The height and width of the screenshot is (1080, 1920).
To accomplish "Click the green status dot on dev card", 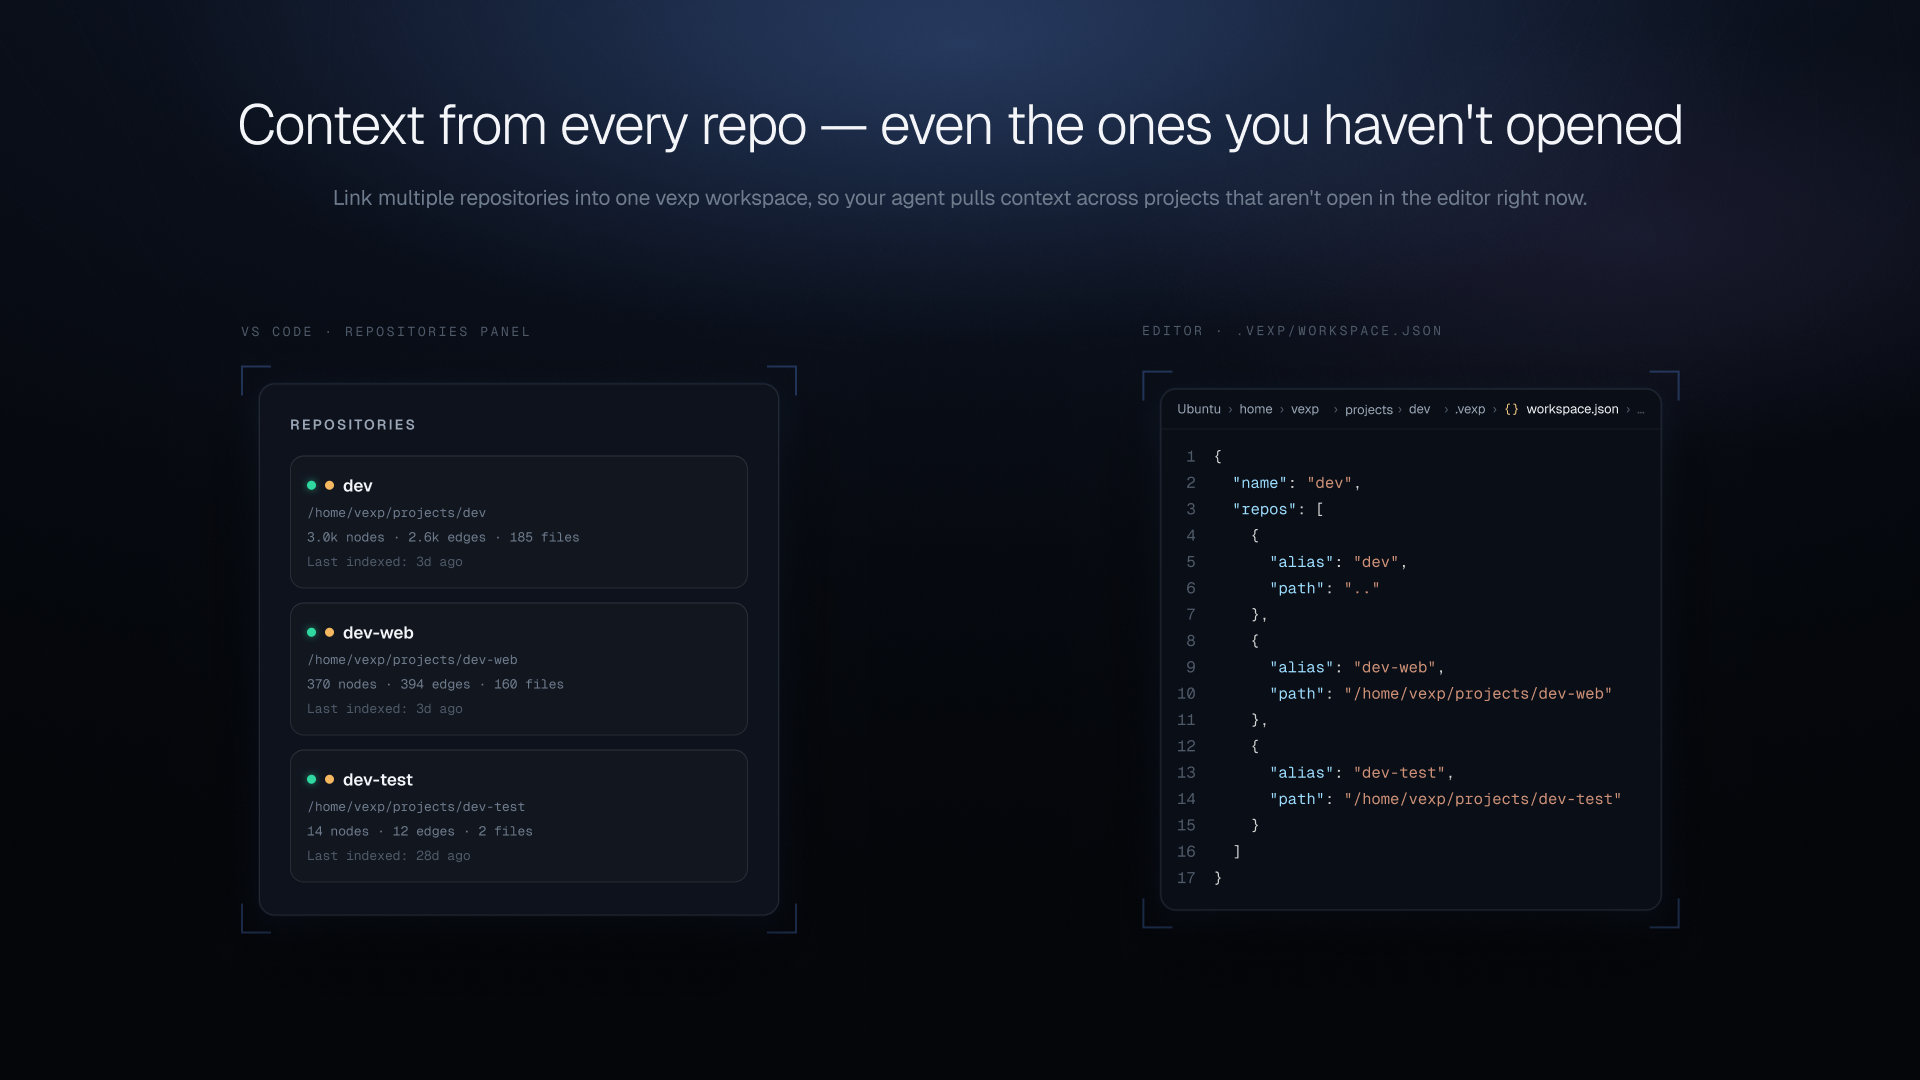I will [312, 486].
